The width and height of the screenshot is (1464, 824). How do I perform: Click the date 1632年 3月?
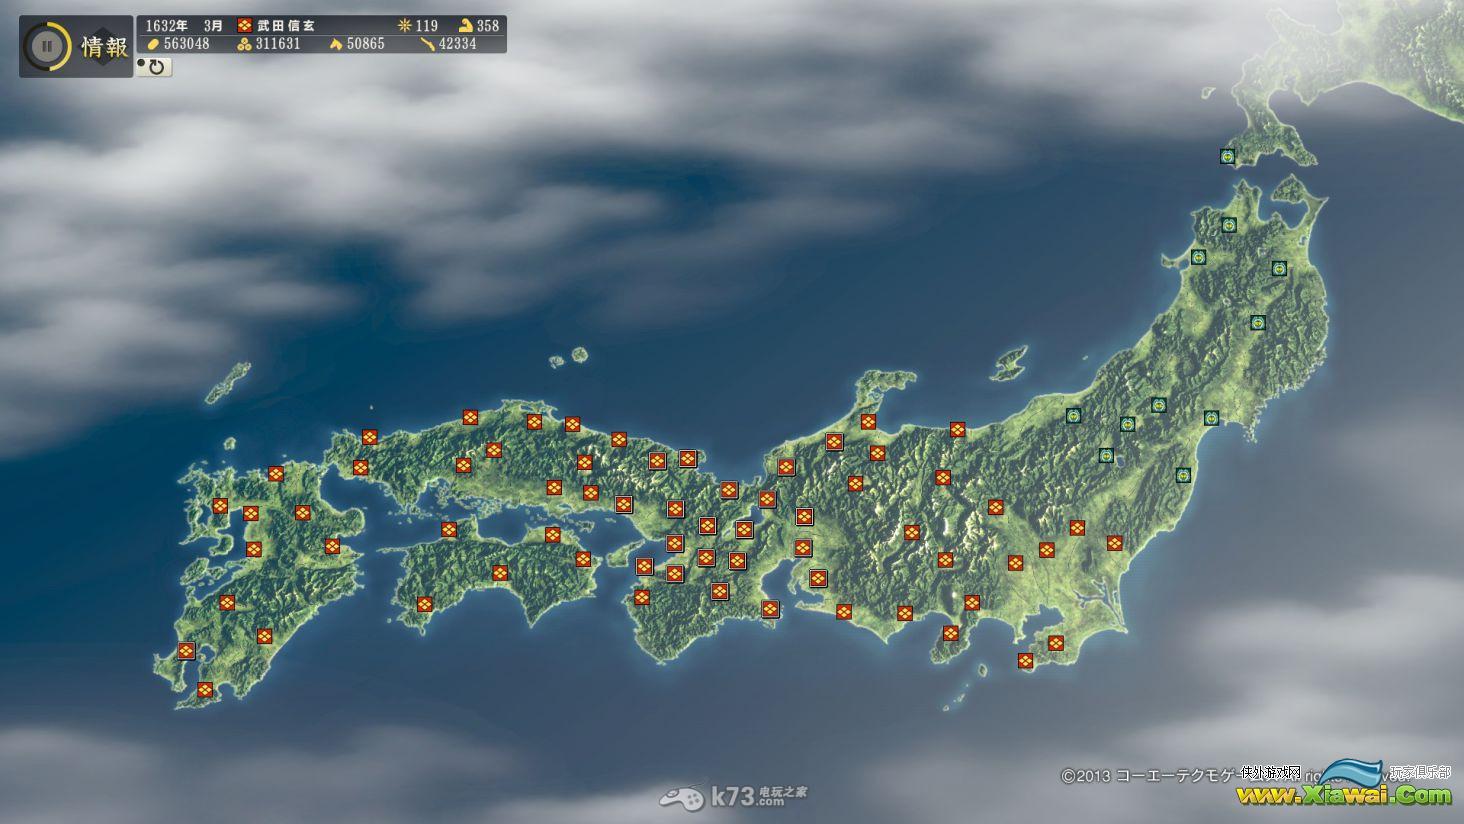[x=185, y=25]
